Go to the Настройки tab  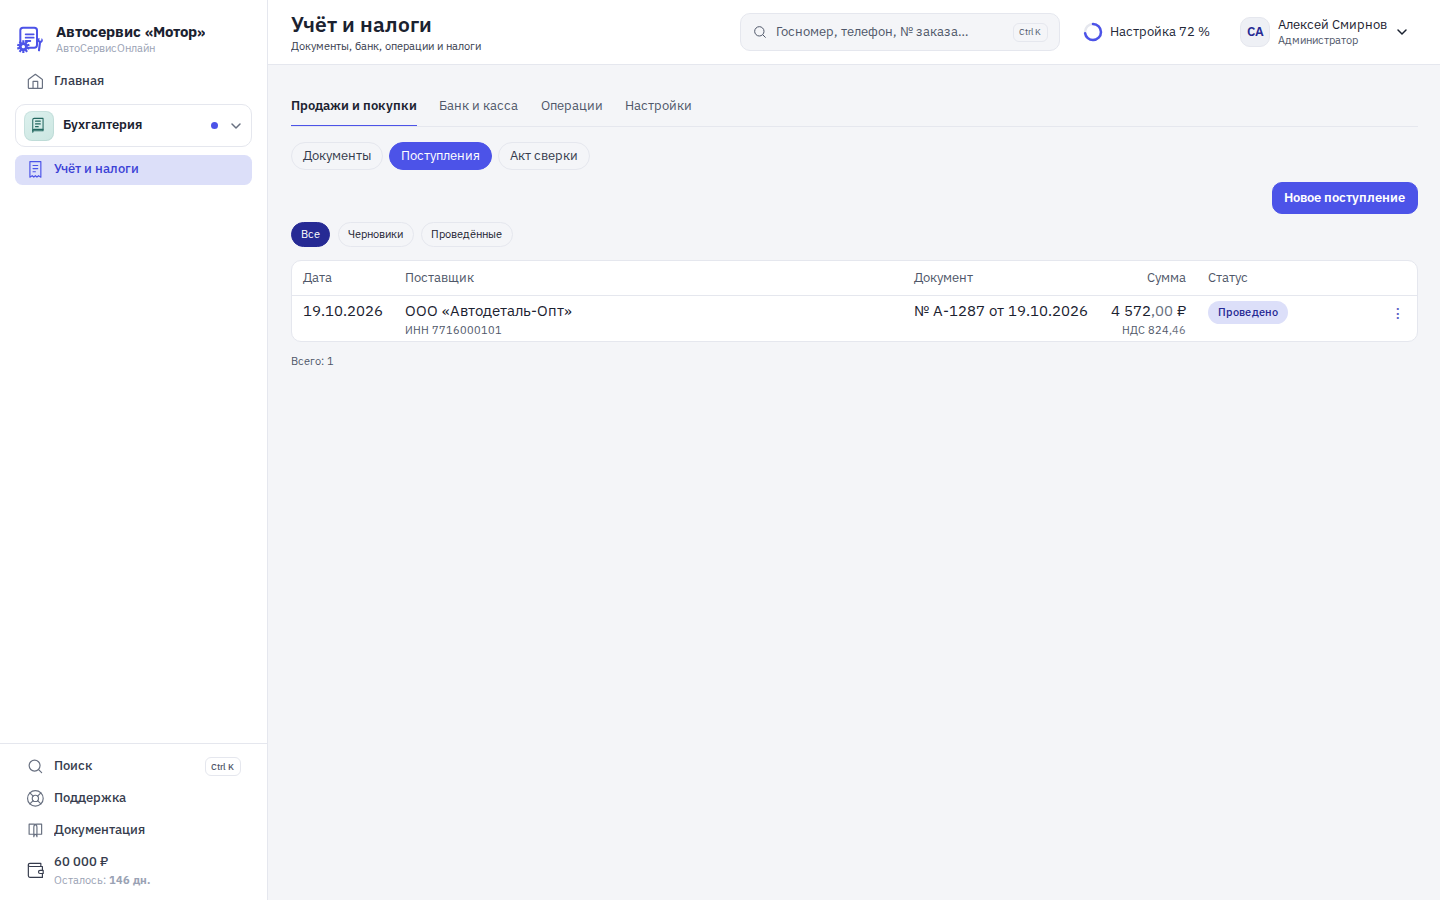click(658, 106)
